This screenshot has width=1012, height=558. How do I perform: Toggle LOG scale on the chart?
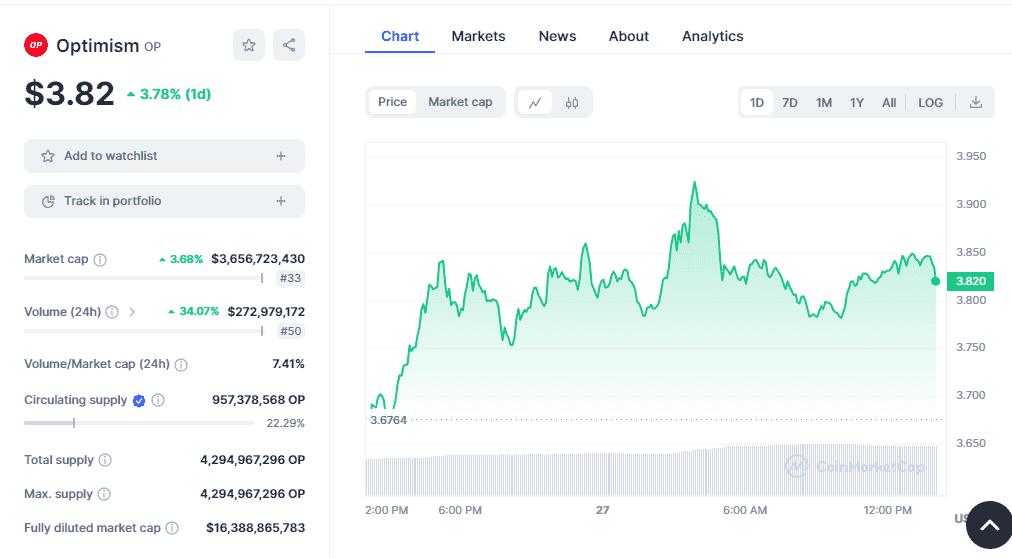pos(930,103)
